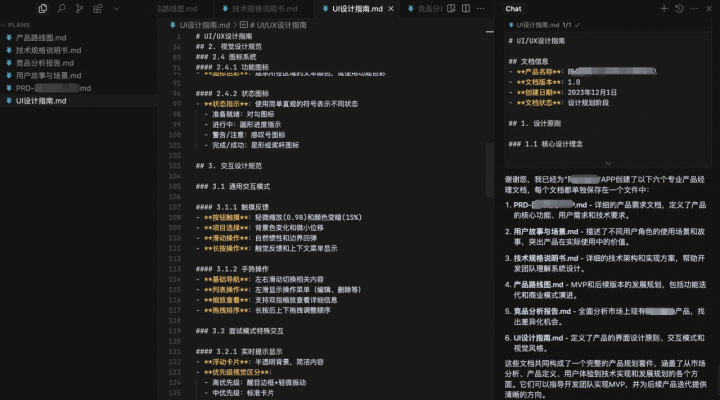This screenshot has height=400, width=720.
Task: Click markdown icon on 技术规格说明书.md tab
Action: (225, 9)
